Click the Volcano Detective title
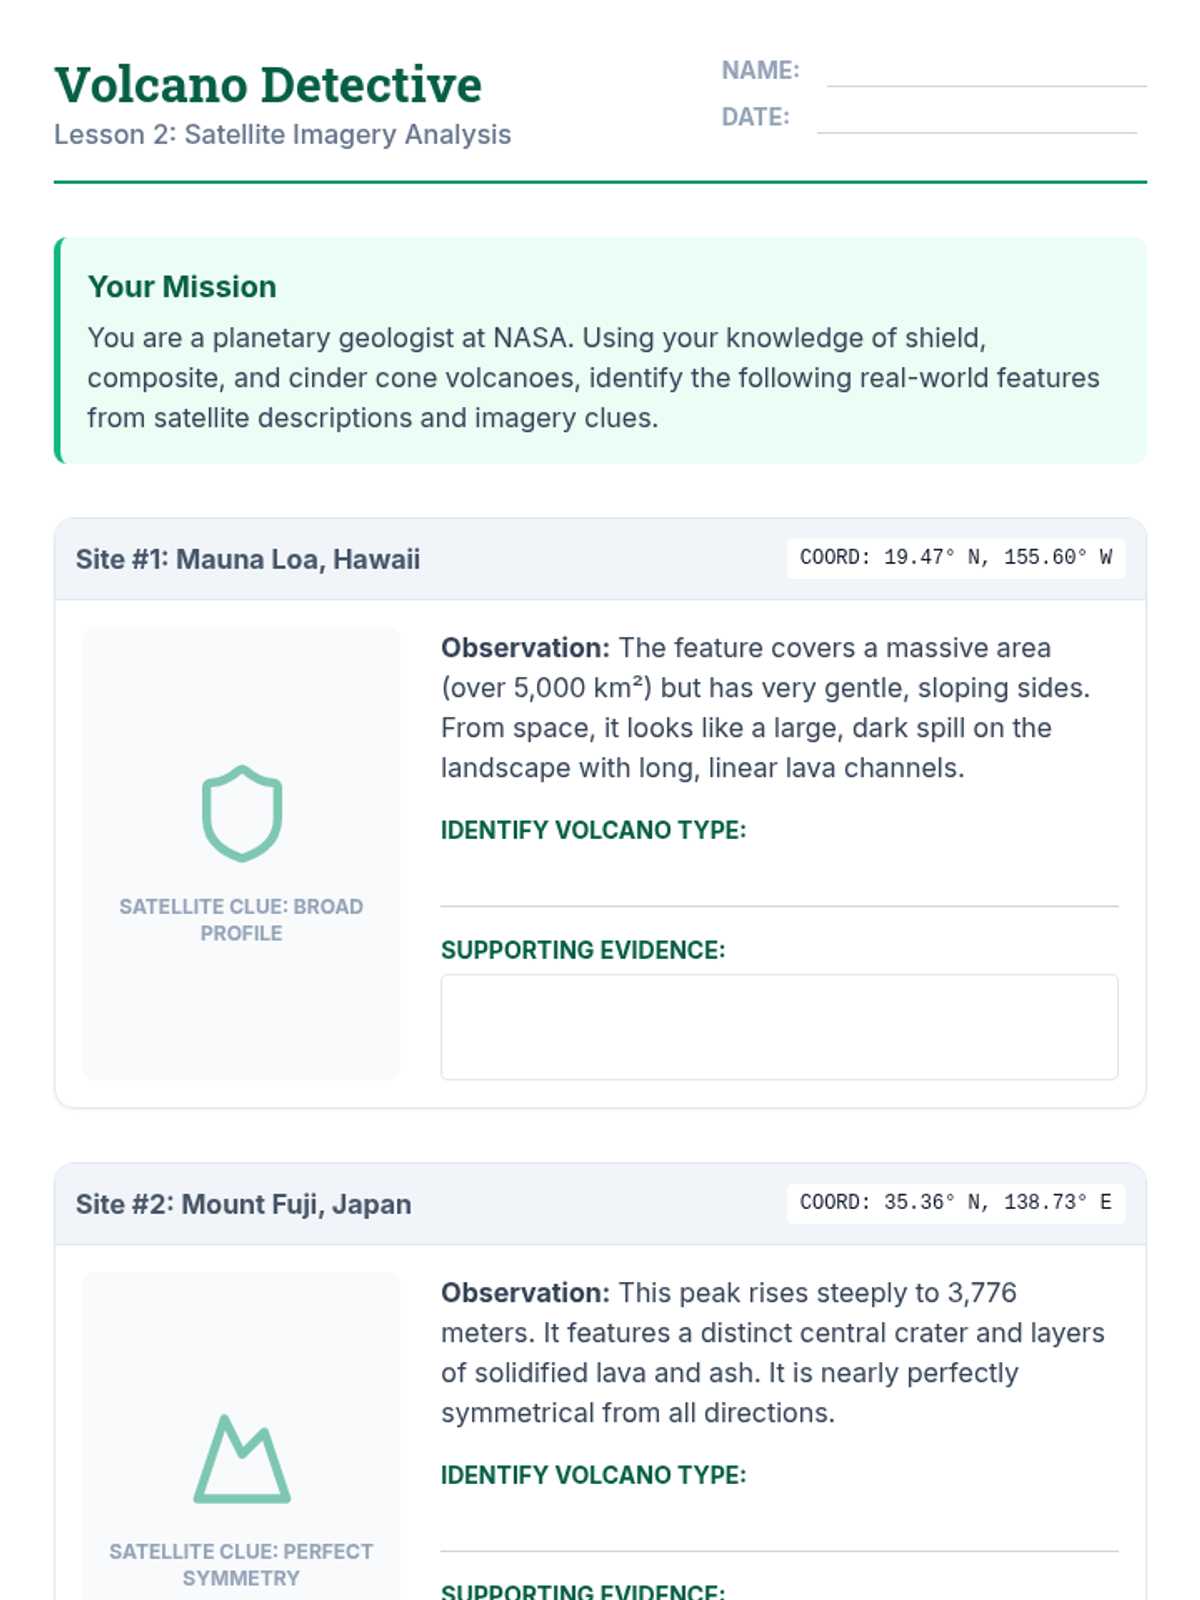 point(268,85)
